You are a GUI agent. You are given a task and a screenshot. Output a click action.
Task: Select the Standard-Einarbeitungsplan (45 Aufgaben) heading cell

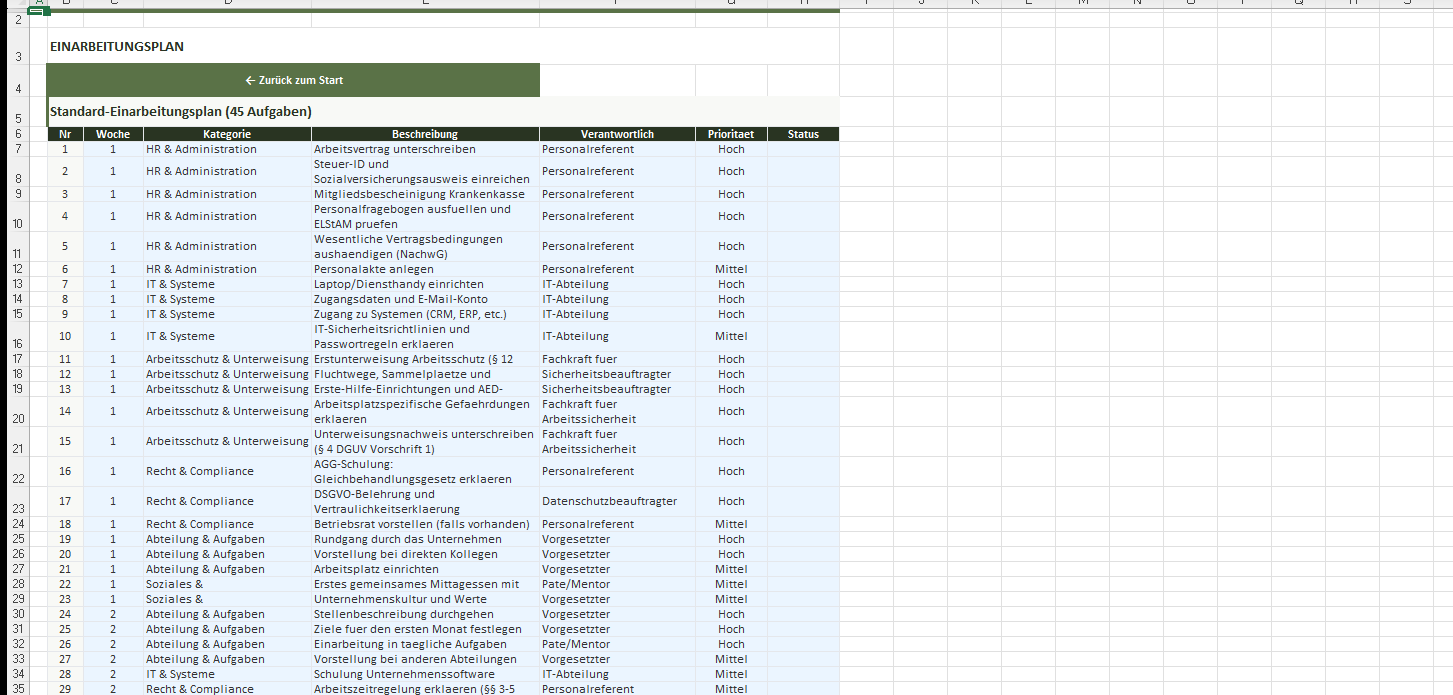pyautogui.click(x=181, y=111)
